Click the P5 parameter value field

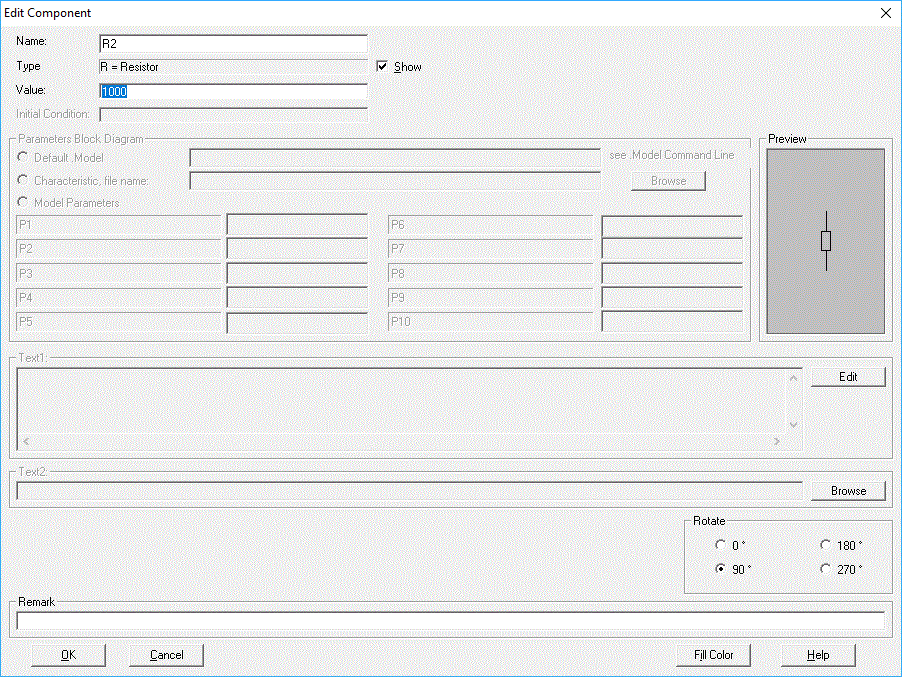click(x=297, y=322)
